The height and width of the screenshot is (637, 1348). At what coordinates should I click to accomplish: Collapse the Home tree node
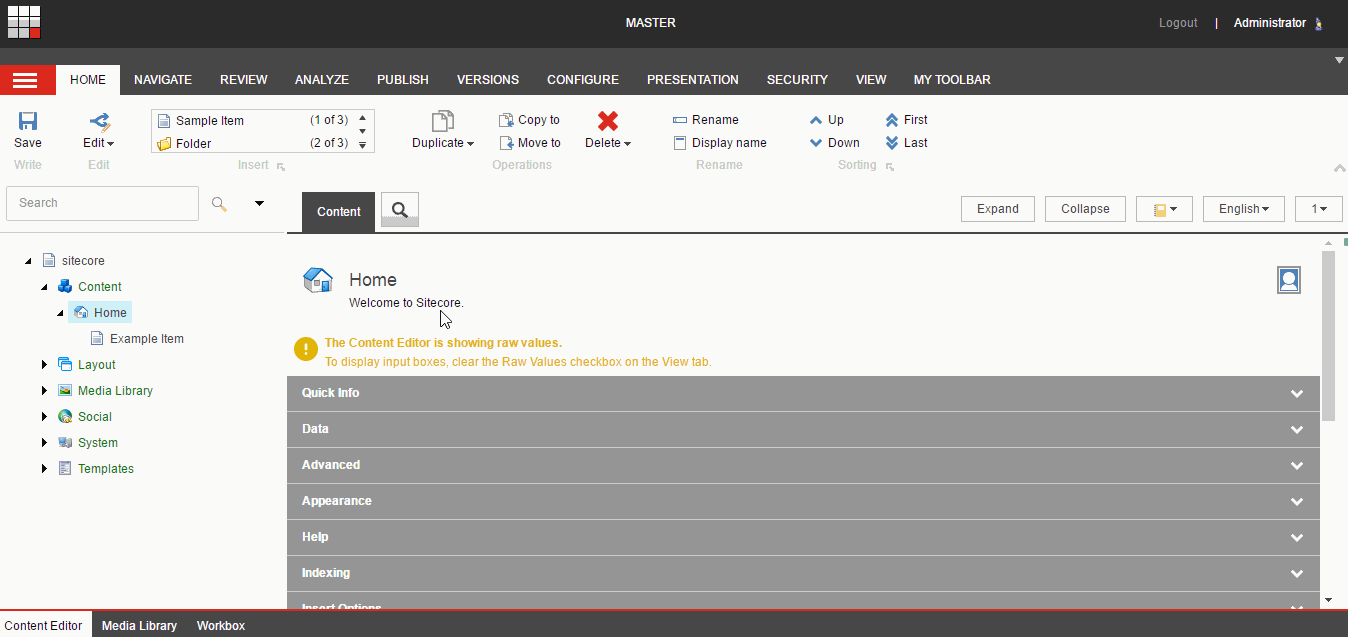(x=60, y=313)
